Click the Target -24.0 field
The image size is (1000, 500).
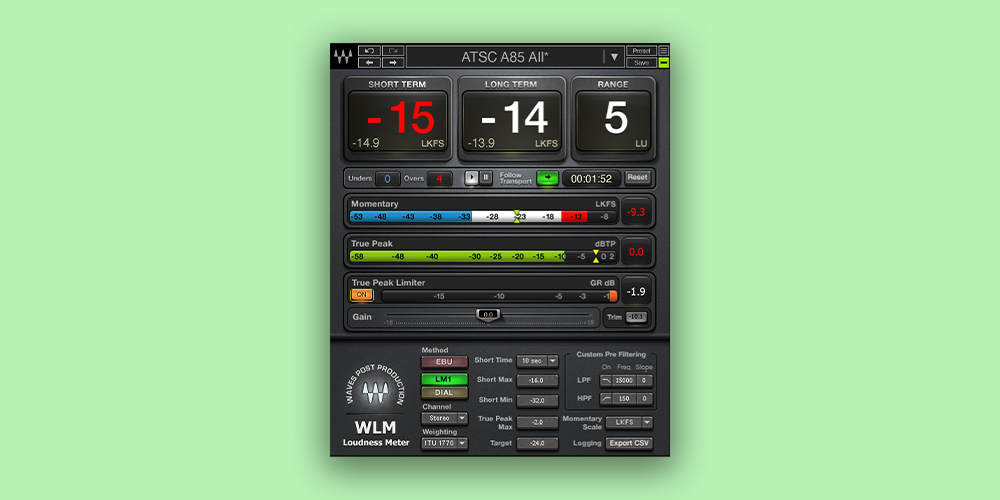point(537,444)
